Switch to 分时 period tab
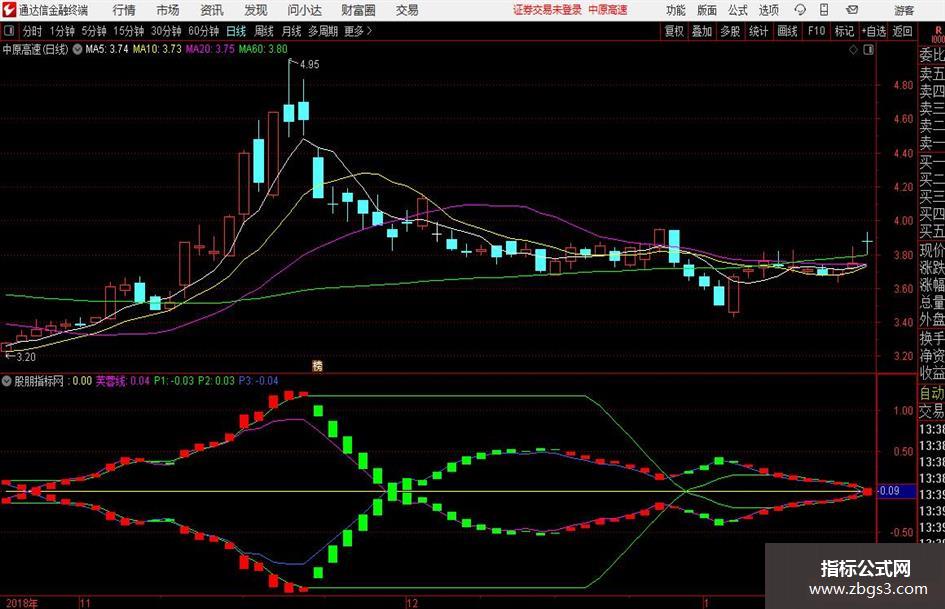 [x=32, y=31]
